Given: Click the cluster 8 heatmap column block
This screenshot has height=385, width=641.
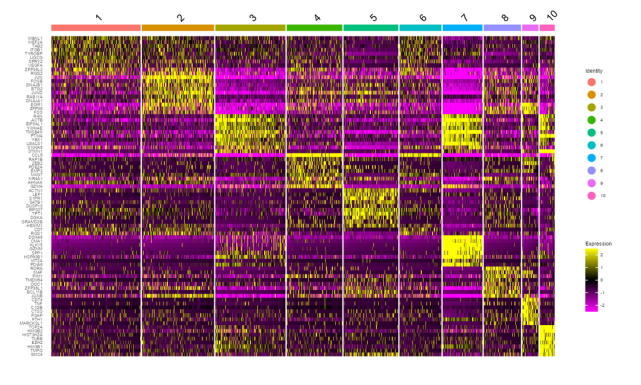Looking at the screenshot, I should click(x=502, y=196).
